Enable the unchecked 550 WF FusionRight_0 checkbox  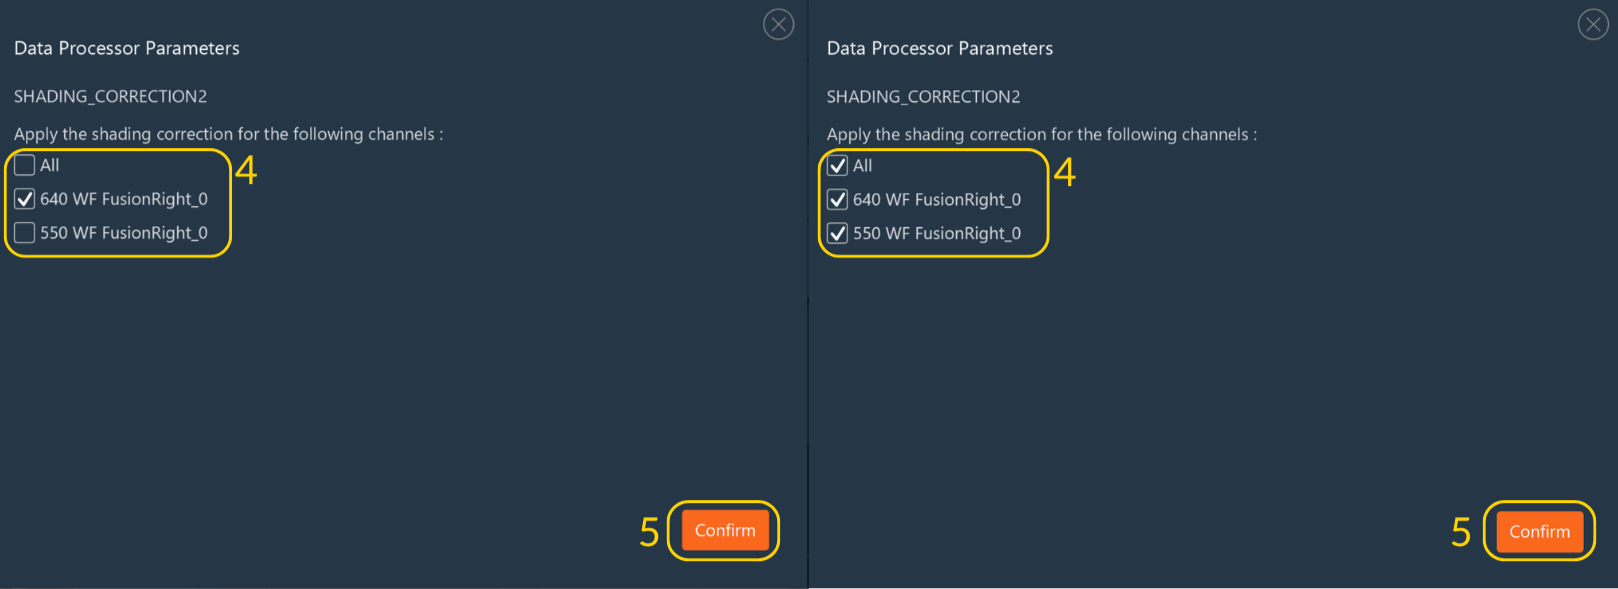click(25, 233)
